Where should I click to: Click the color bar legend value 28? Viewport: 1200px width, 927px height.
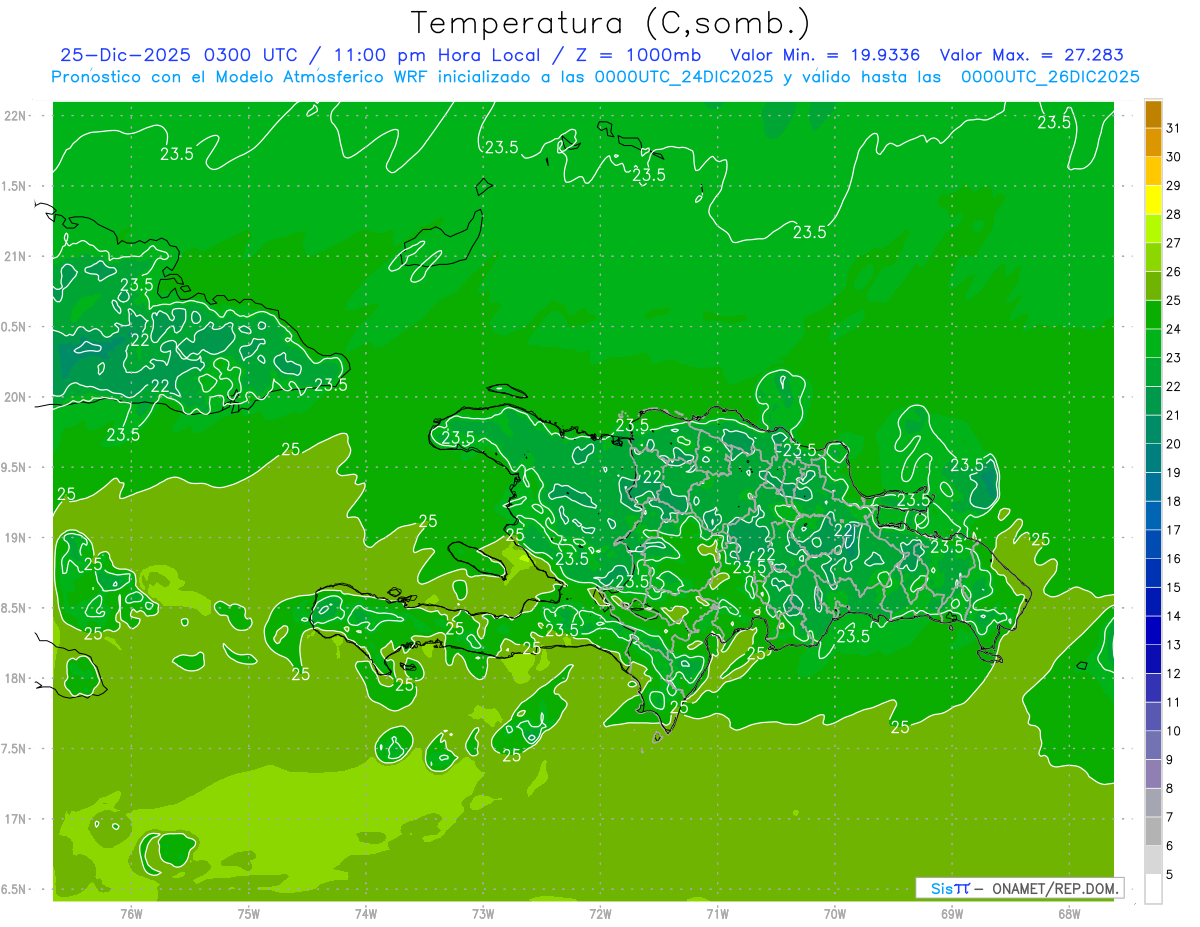(1173, 214)
